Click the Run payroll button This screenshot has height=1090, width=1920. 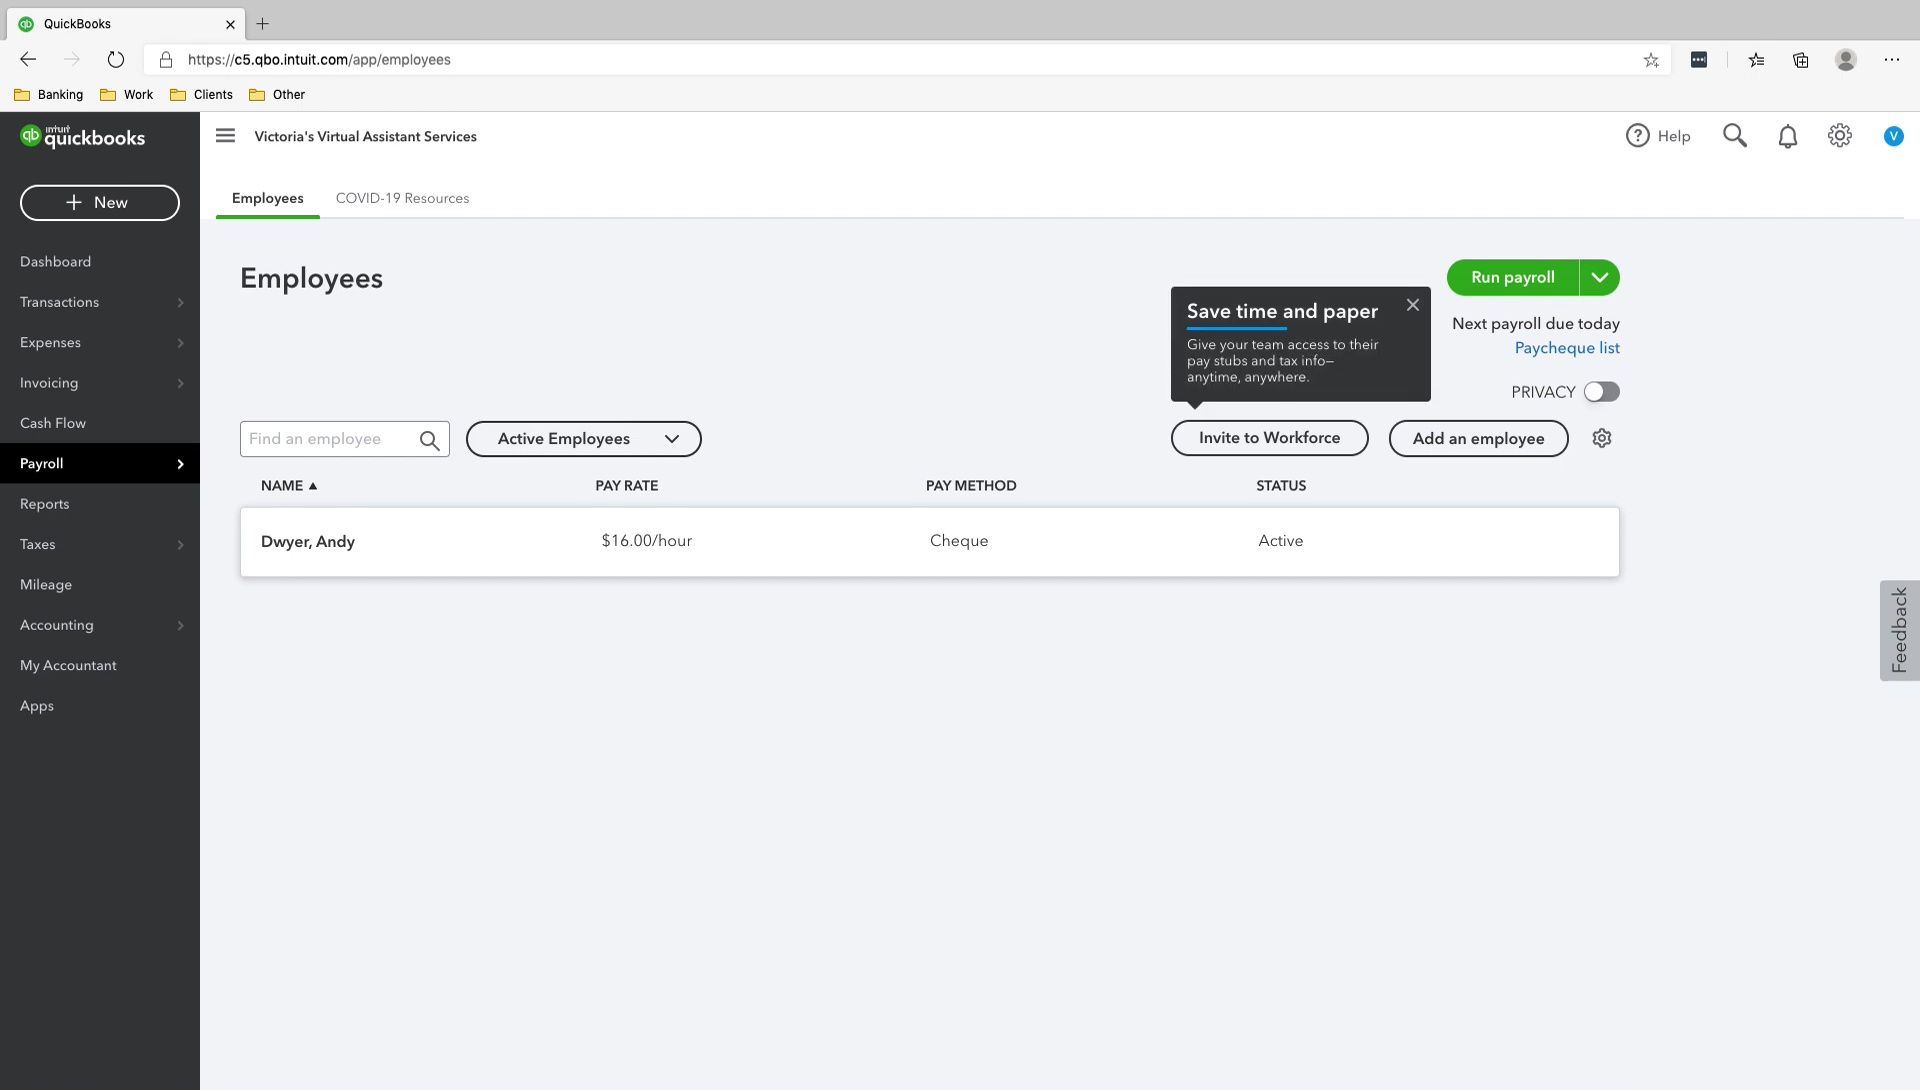(1512, 277)
